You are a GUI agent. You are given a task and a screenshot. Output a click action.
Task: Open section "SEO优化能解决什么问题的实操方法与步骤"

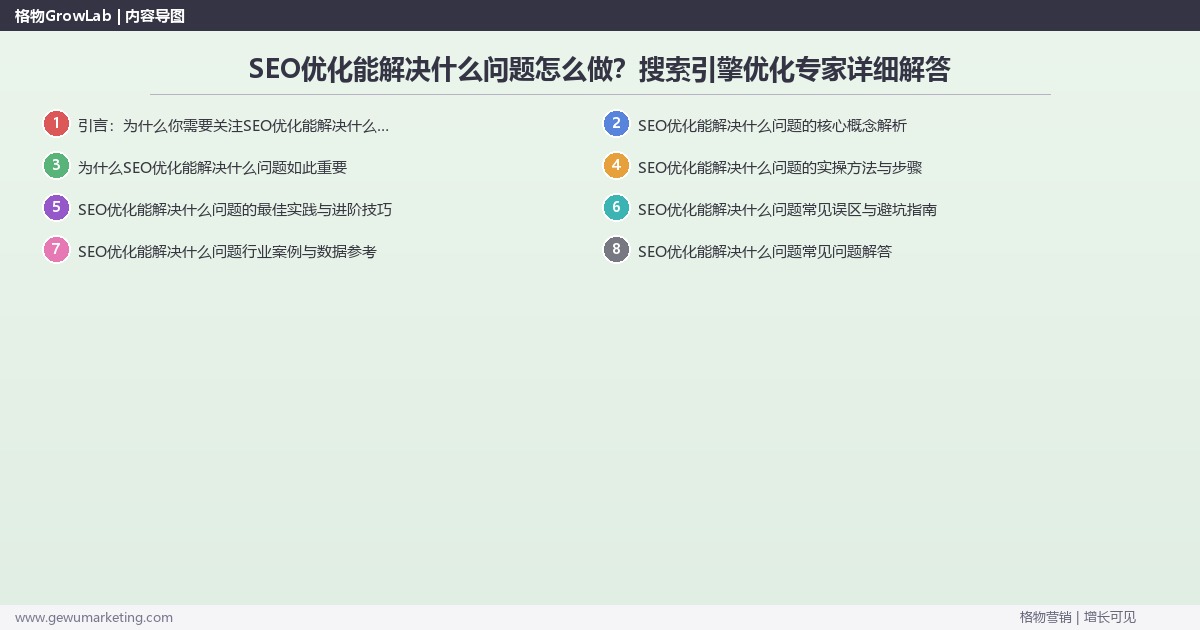tap(780, 168)
